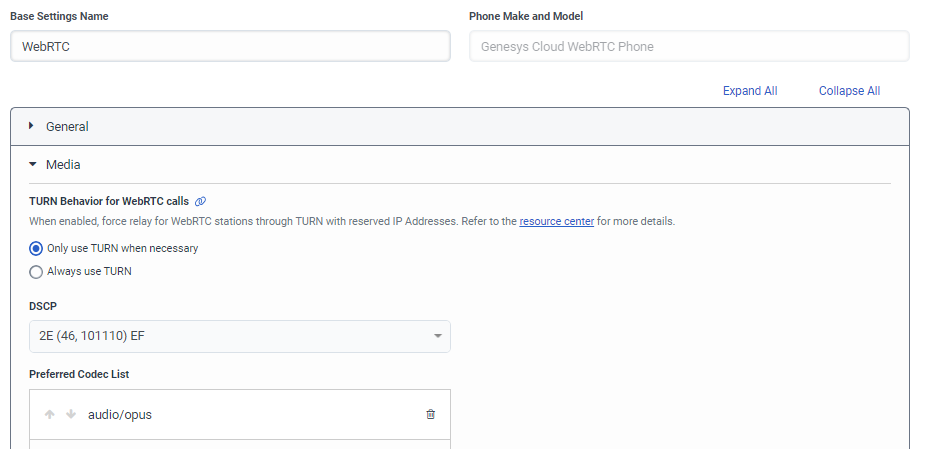The height and width of the screenshot is (449, 926).
Task: Select Only use TURN when necessary
Action: (37, 248)
